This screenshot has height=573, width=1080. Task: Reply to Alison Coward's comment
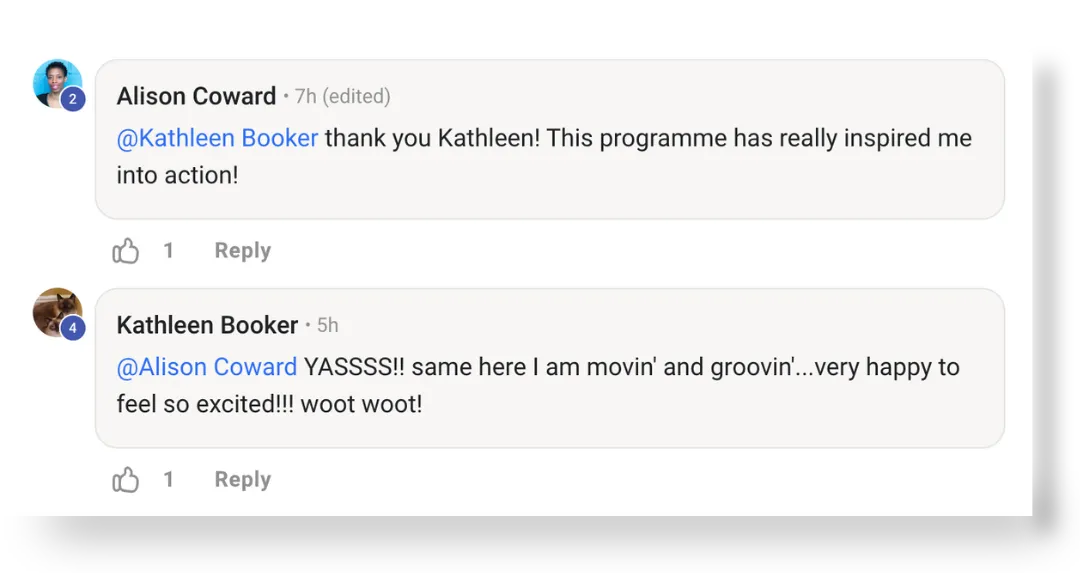(242, 251)
